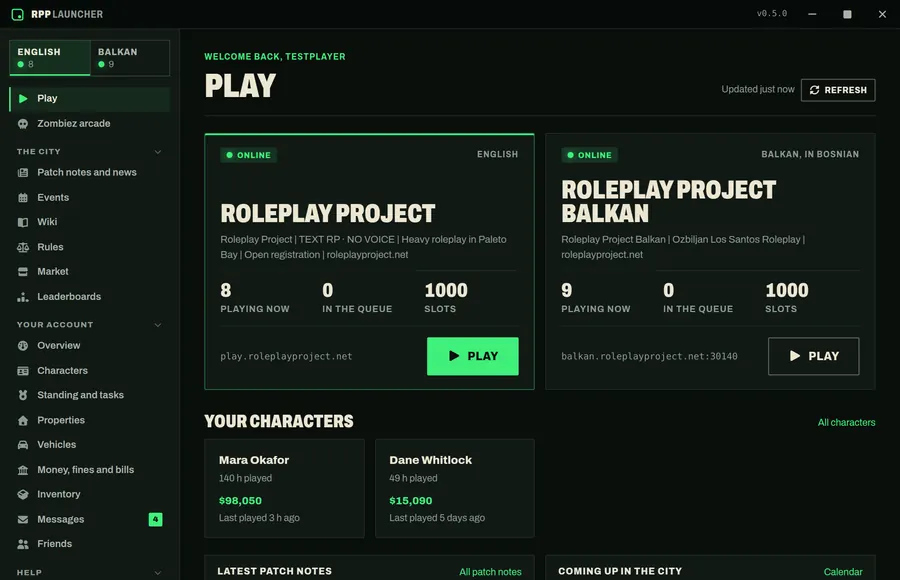Open the All characters link

coord(846,423)
